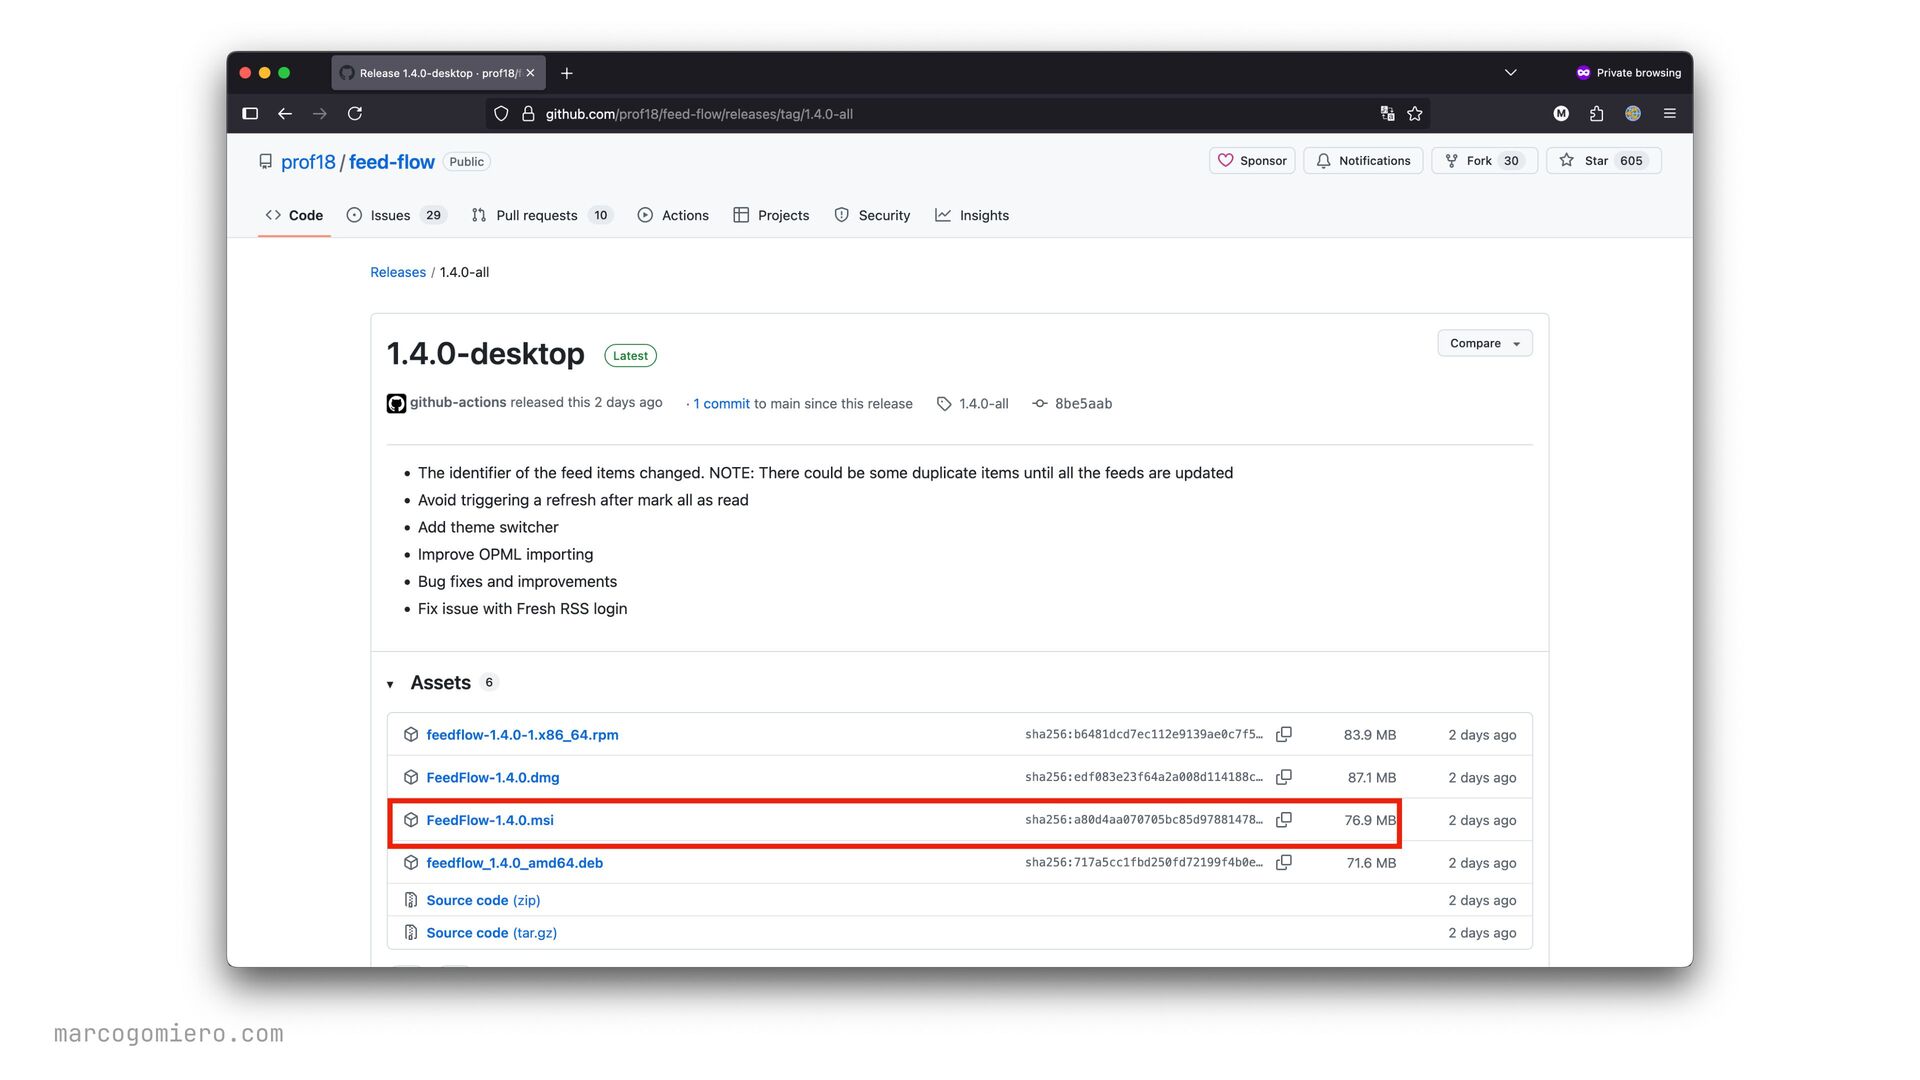Viewport: 1920px width, 1080px height.
Task: Open the Actions tab
Action: (x=673, y=215)
